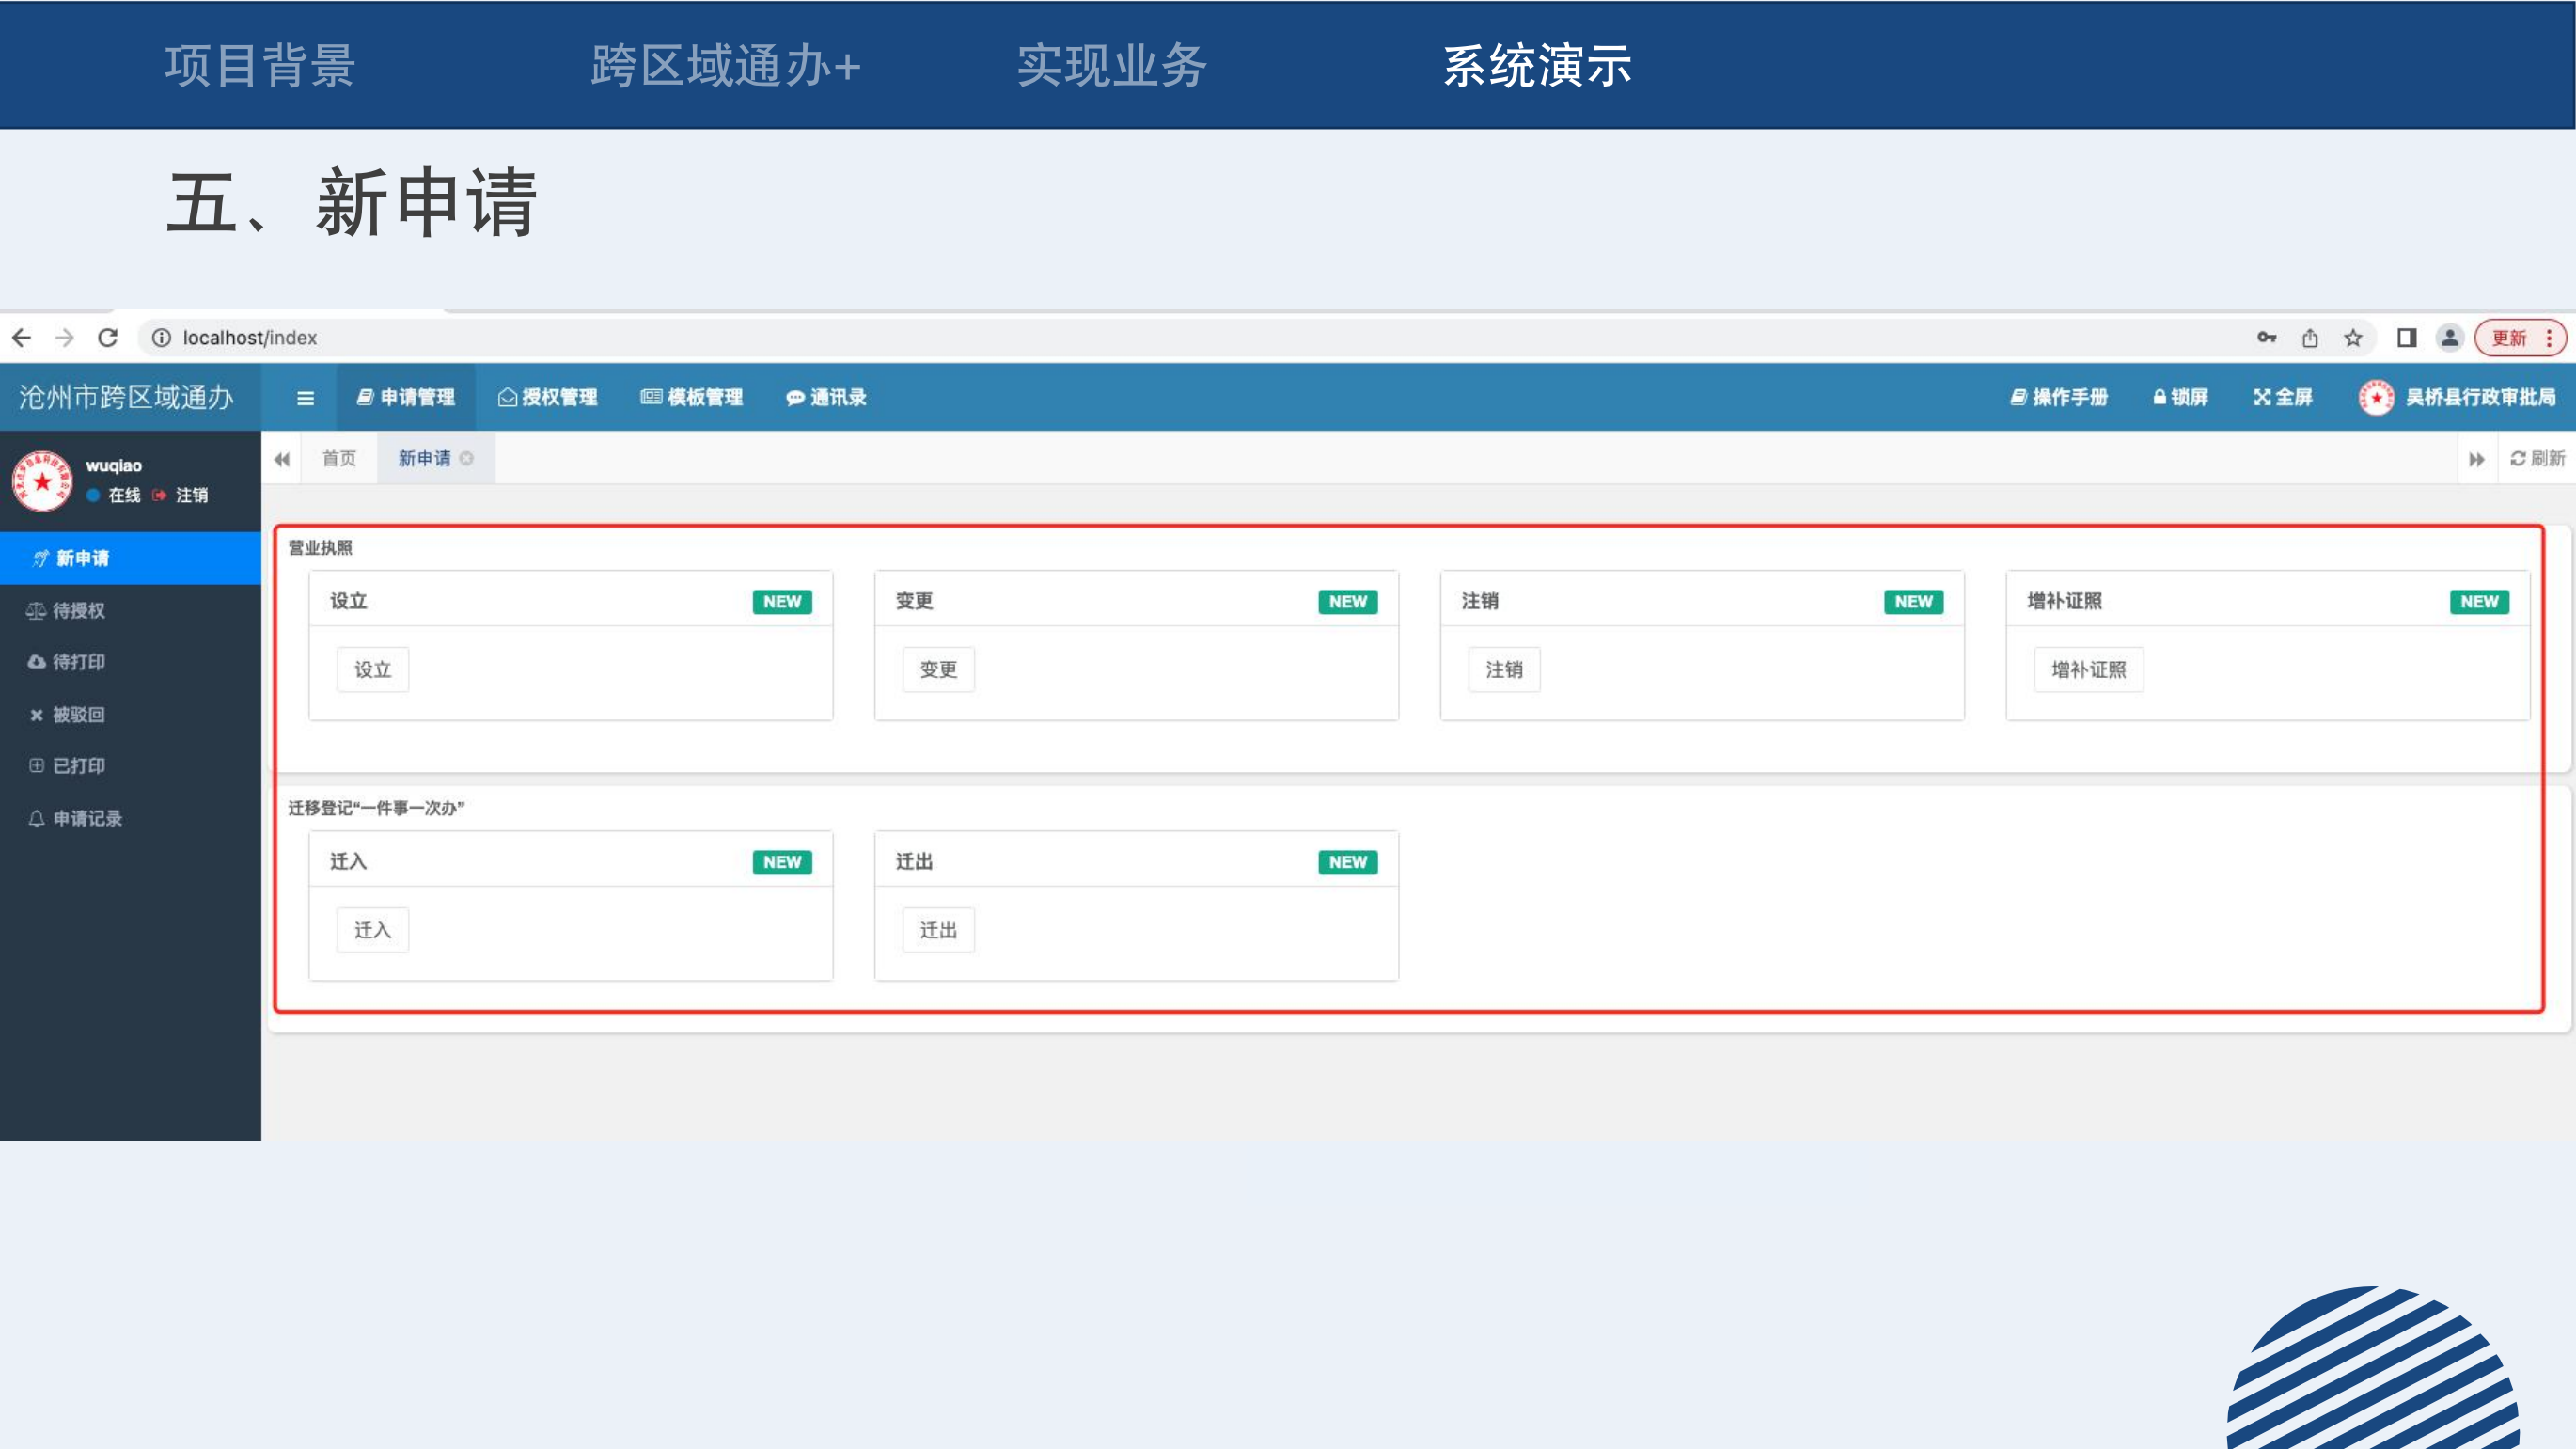Screen dimensions: 2576x1449
Task: Click the browser share icon
Action: point(2310,338)
